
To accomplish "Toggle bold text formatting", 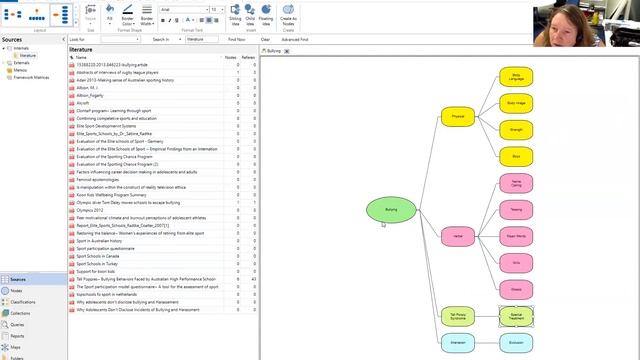I will coord(162,20).
